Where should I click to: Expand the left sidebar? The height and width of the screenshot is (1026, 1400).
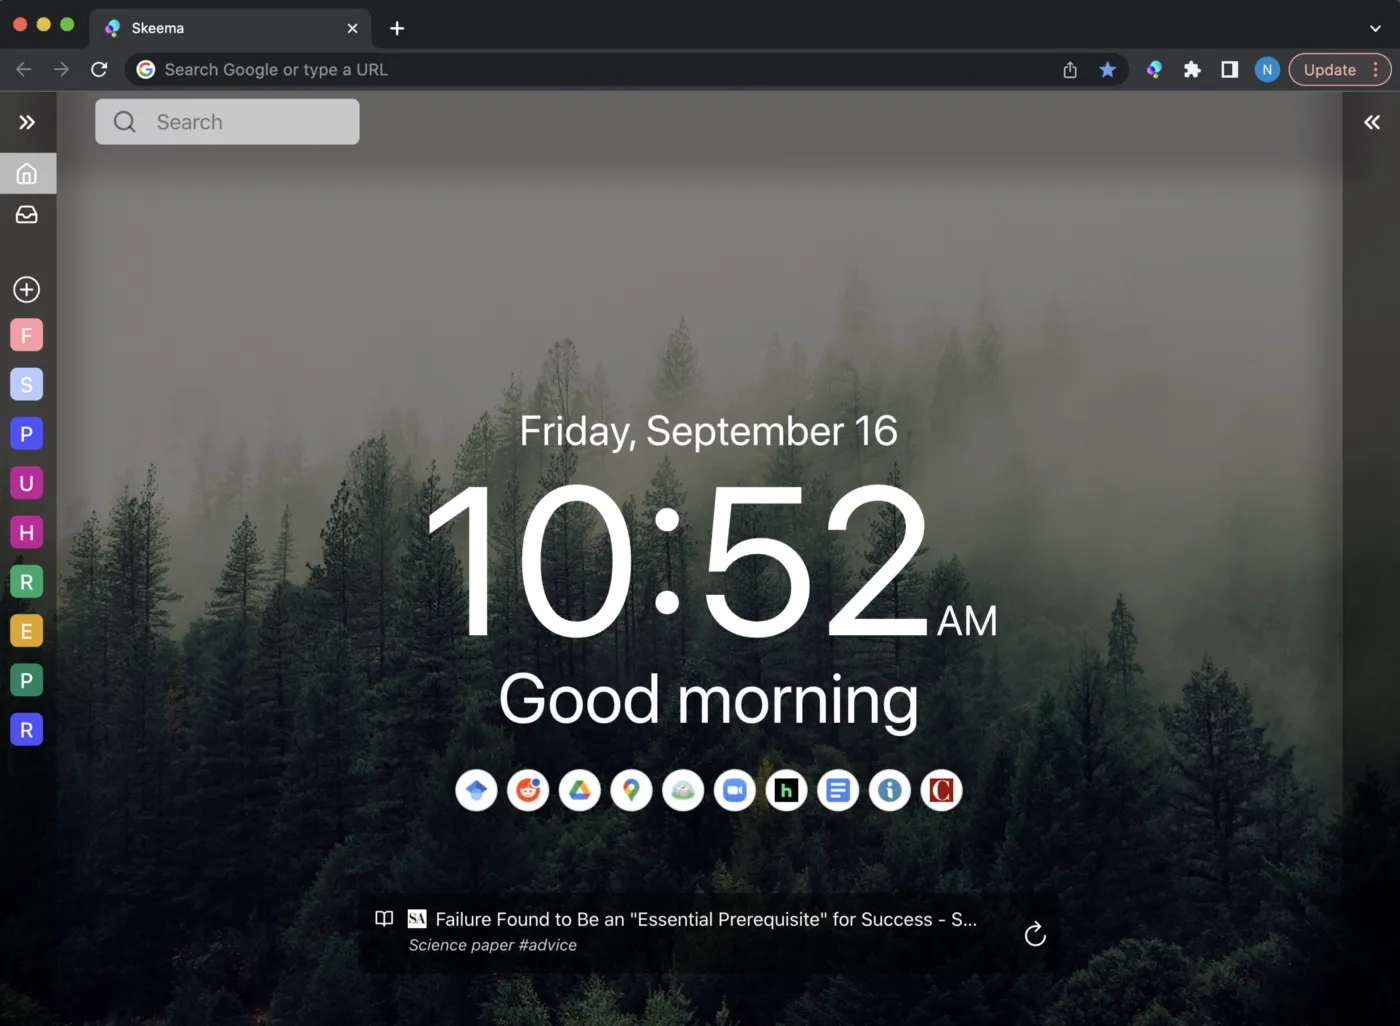tap(27, 122)
